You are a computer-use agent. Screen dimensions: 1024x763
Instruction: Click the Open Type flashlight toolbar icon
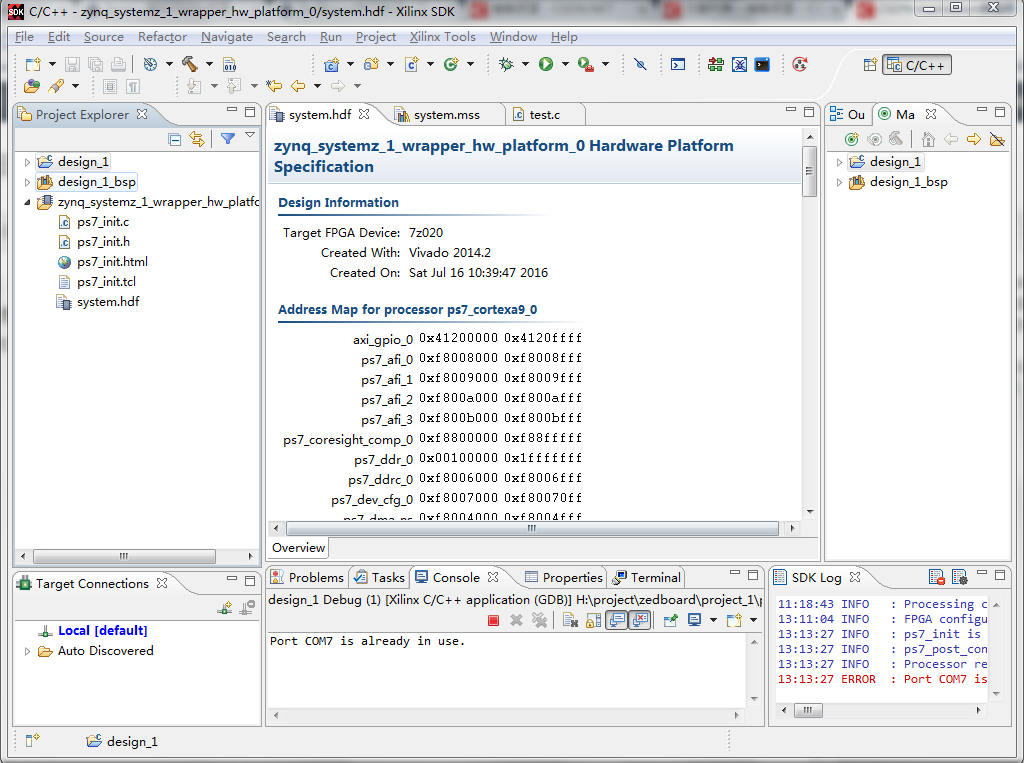click(56, 86)
